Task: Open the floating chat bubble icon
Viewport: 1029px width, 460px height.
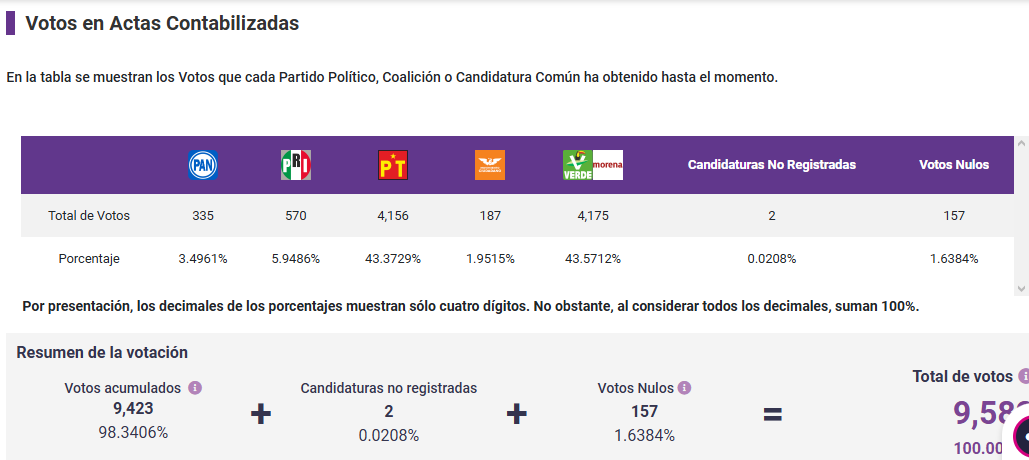Action: (1020, 437)
